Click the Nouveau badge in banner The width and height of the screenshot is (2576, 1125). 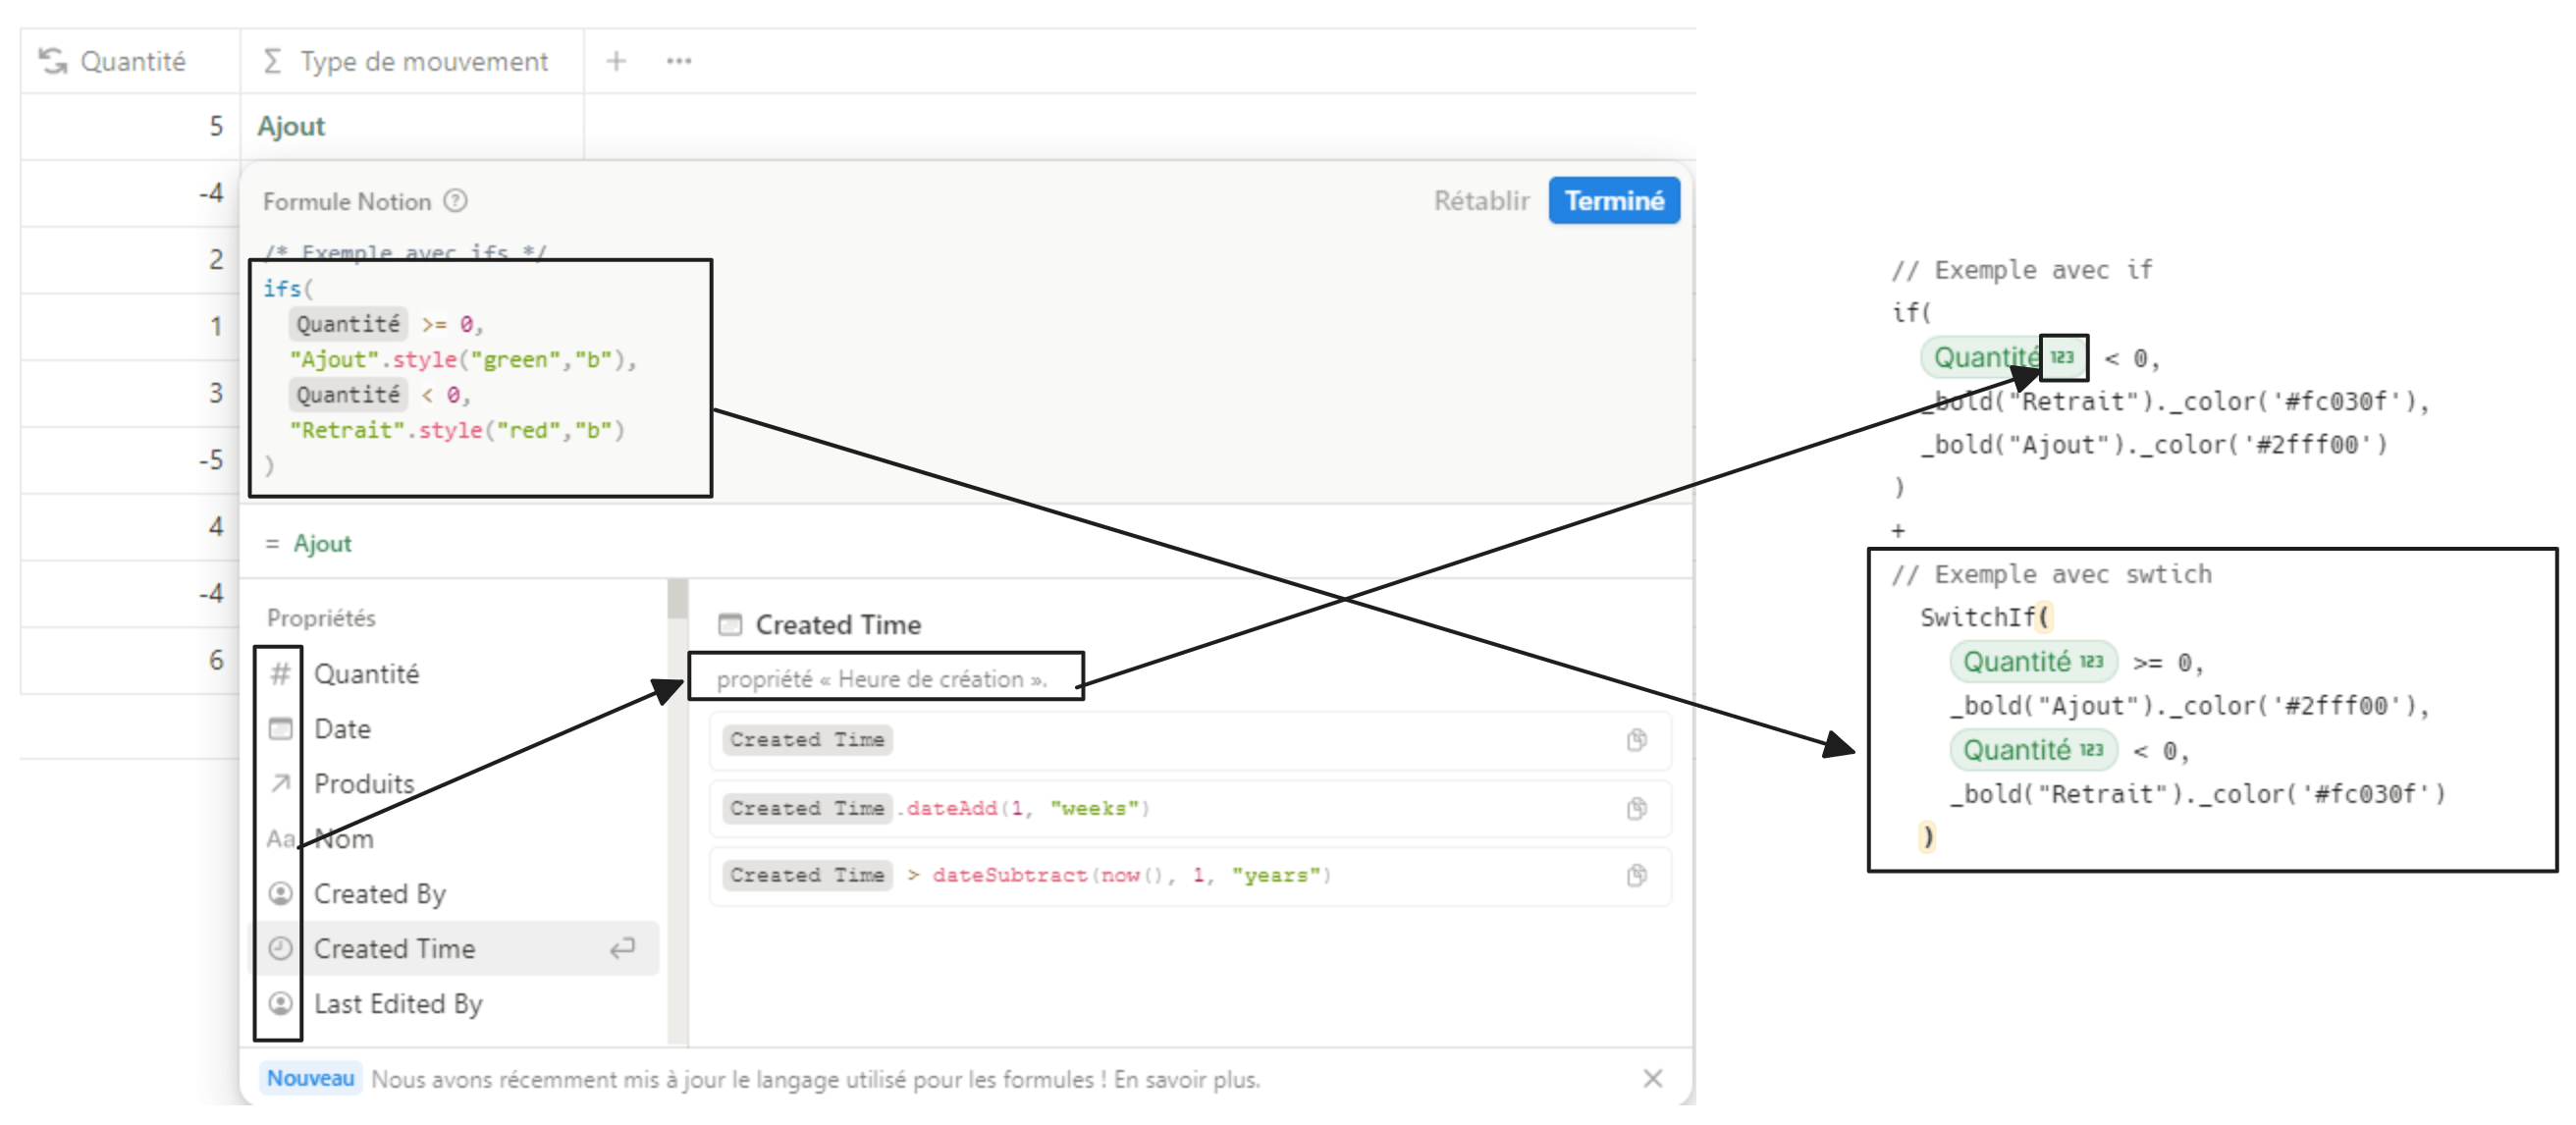(310, 1079)
